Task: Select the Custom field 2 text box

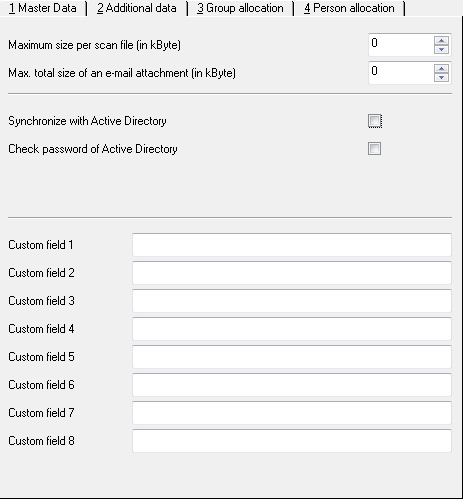Action: 292,273
